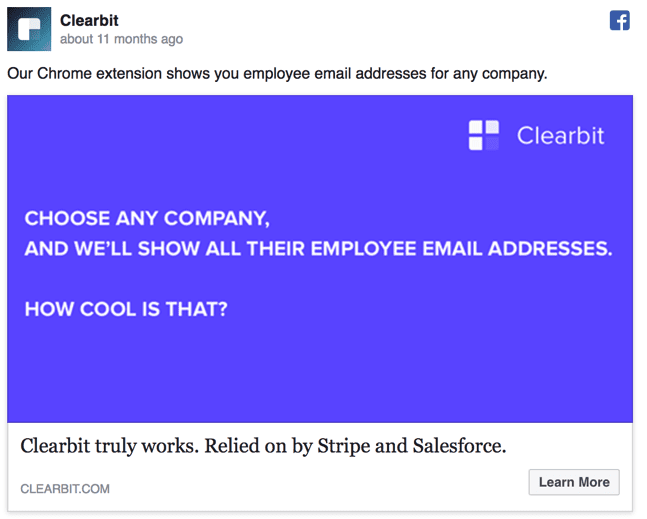The image size is (647, 519).
Task: Click the Chrome extension post caption
Action: tap(277, 74)
